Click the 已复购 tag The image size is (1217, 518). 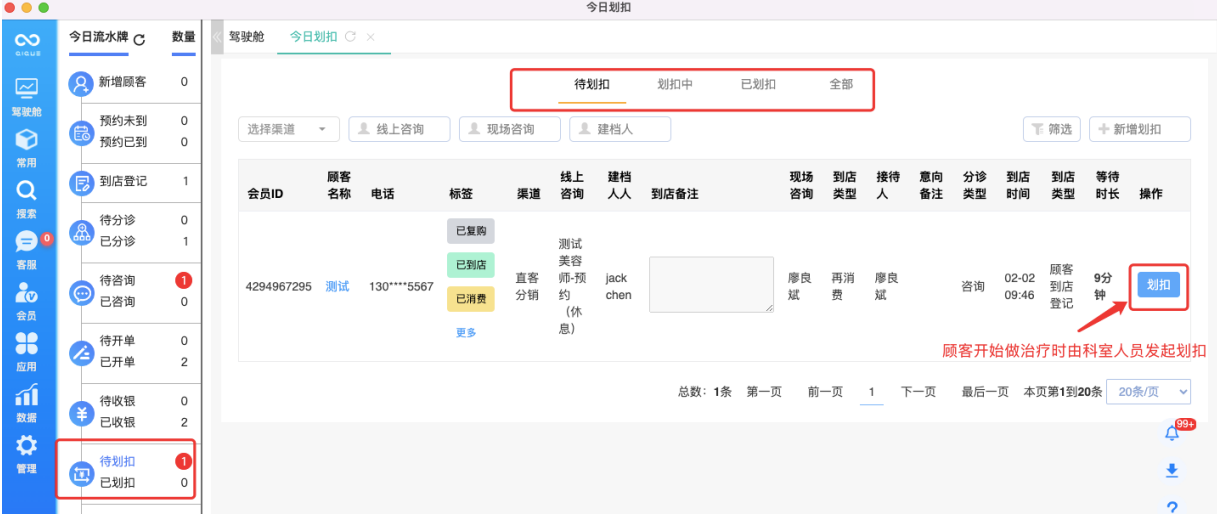pyautogui.click(x=470, y=231)
